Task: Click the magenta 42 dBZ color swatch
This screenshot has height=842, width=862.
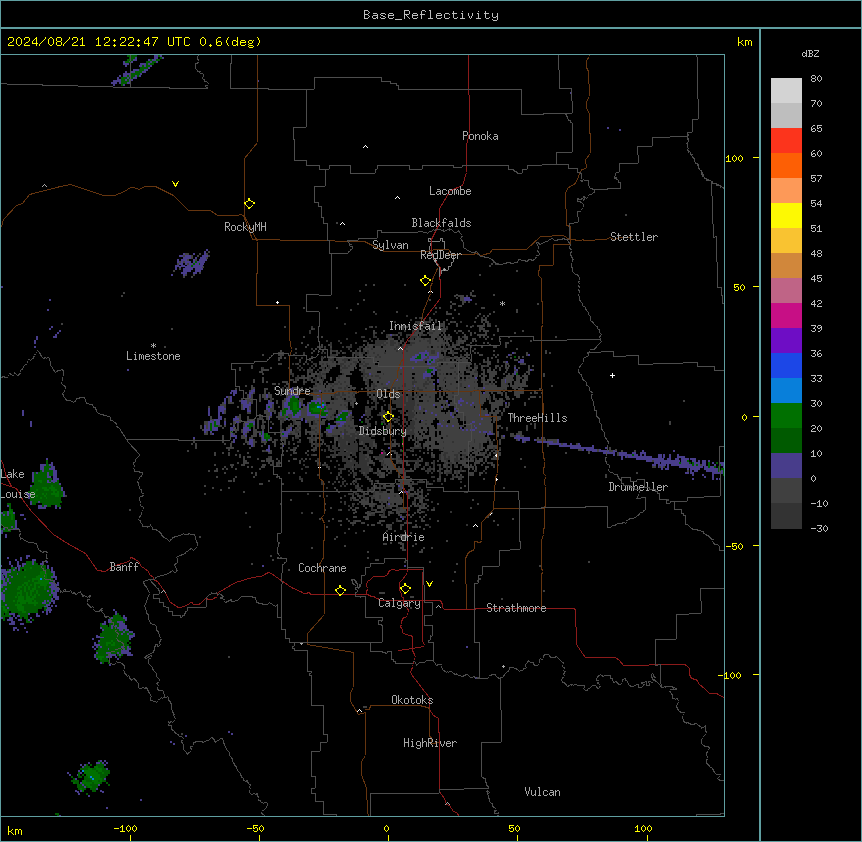Action: (x=786, y=315)
